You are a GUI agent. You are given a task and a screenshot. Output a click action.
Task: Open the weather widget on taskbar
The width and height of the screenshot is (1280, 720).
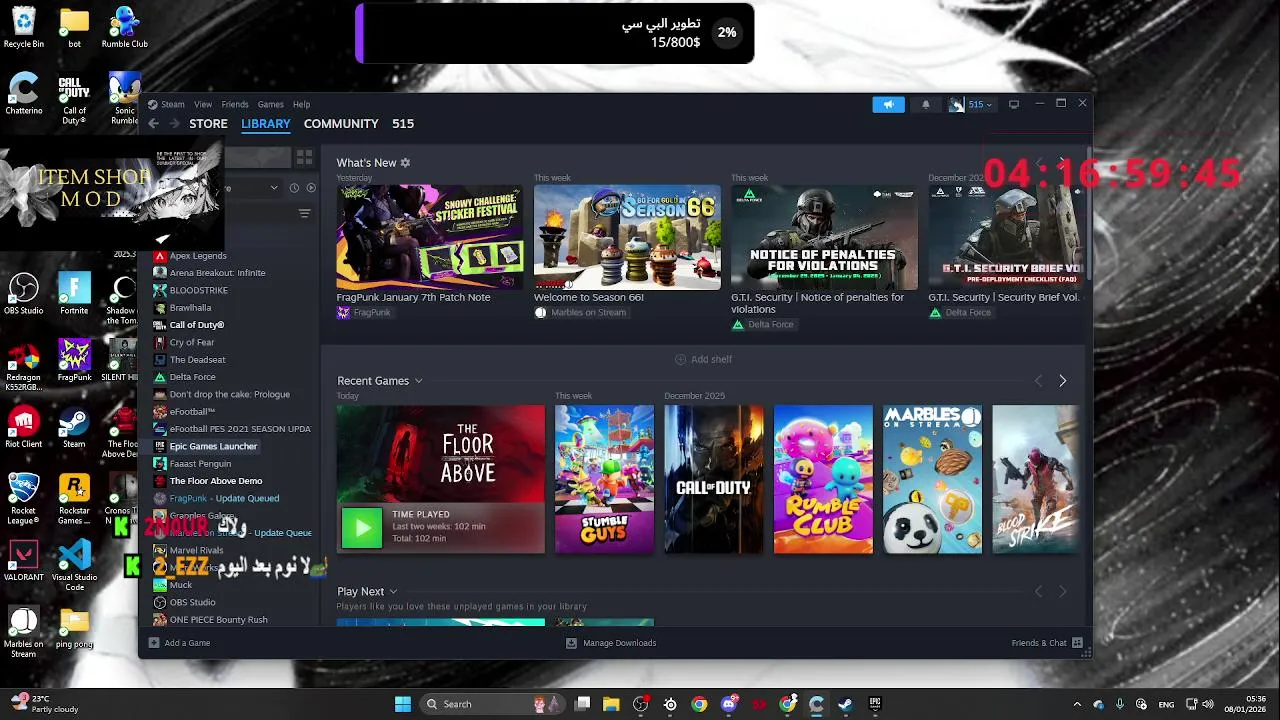(45, 704)
